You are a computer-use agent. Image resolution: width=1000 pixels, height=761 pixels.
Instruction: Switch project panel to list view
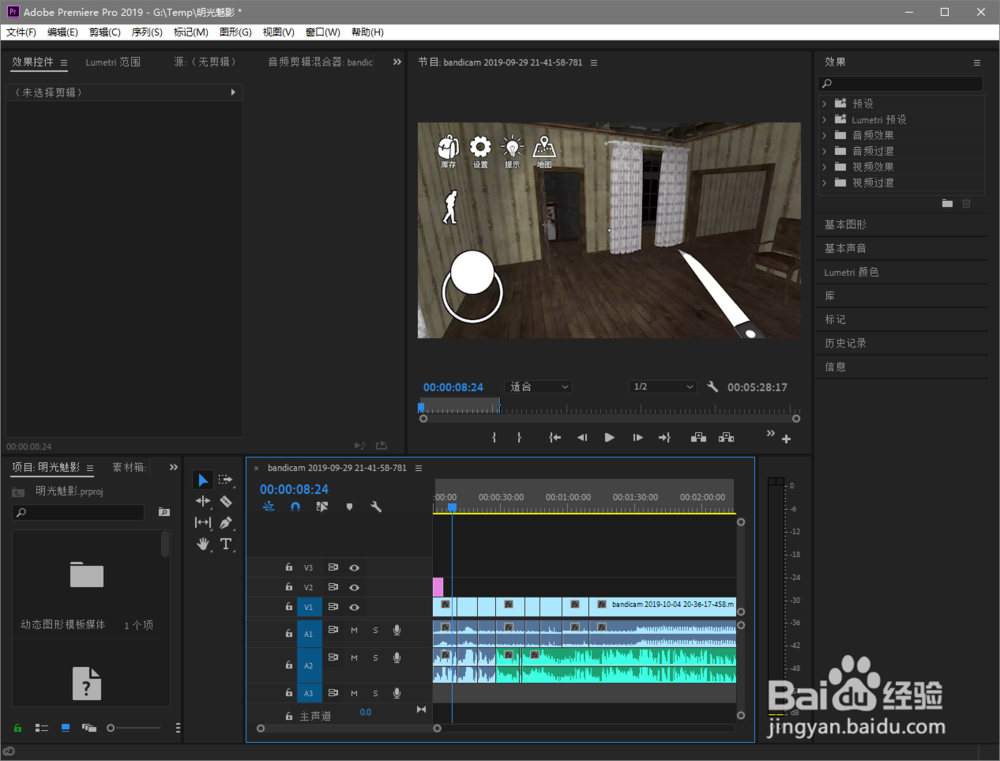[41, 728]
